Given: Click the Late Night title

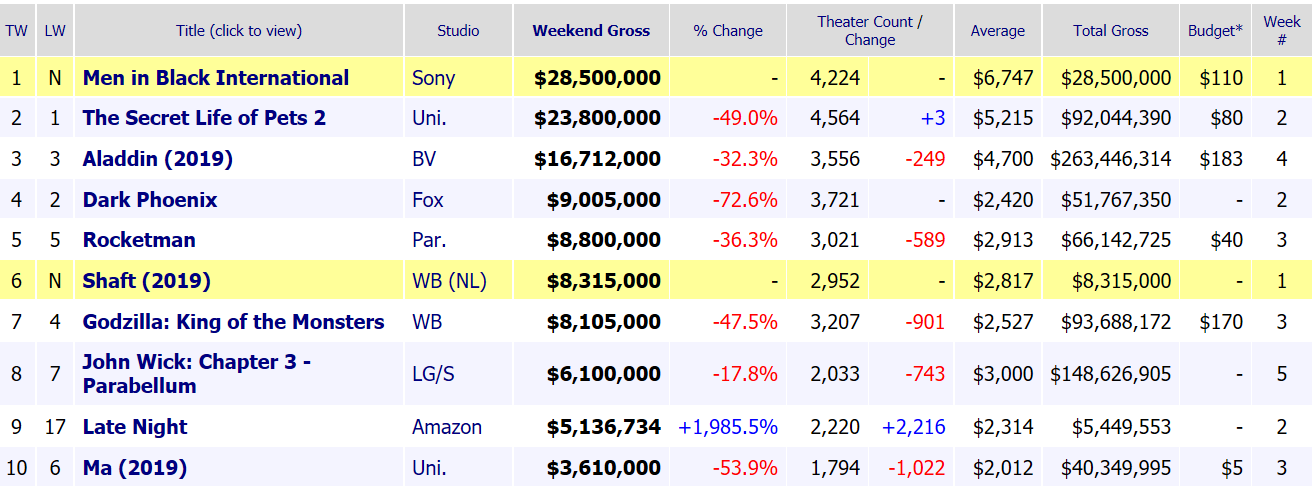Looking at the screenshot, I should (135, 427).
